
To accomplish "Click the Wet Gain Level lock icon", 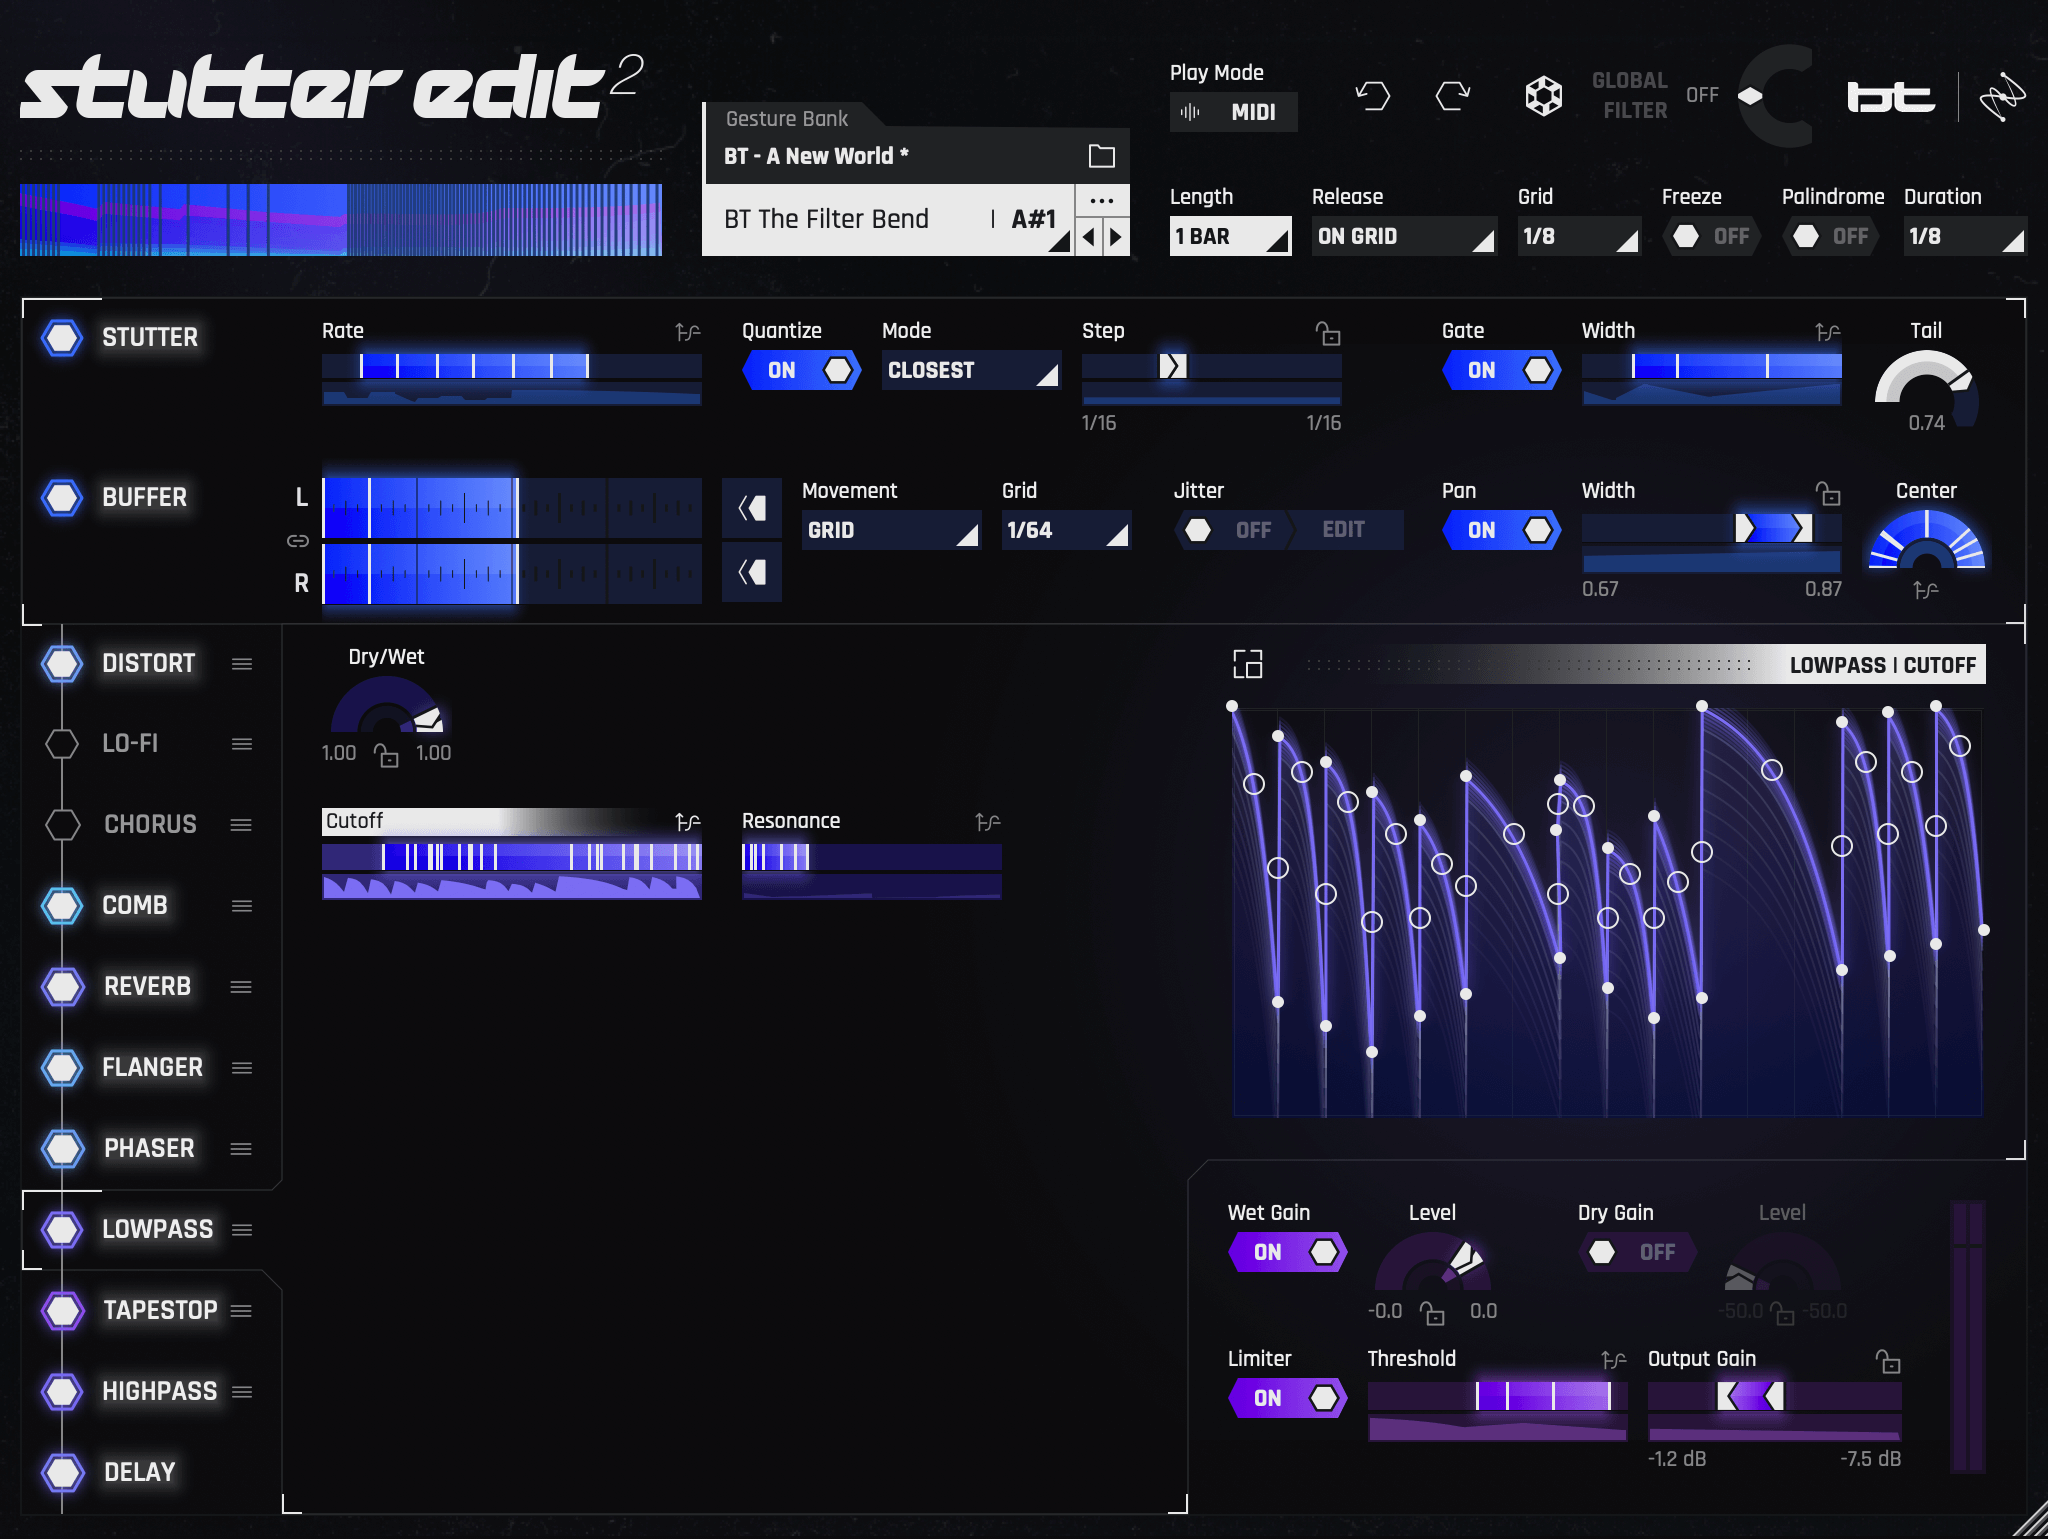I will (1432, 1313).
